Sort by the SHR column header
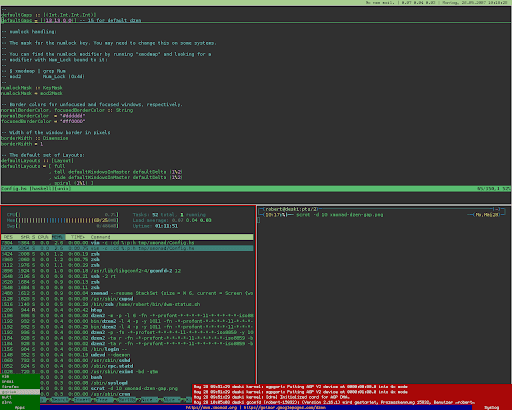This screenshot has width=512, height=410. (x=25, y=237)
